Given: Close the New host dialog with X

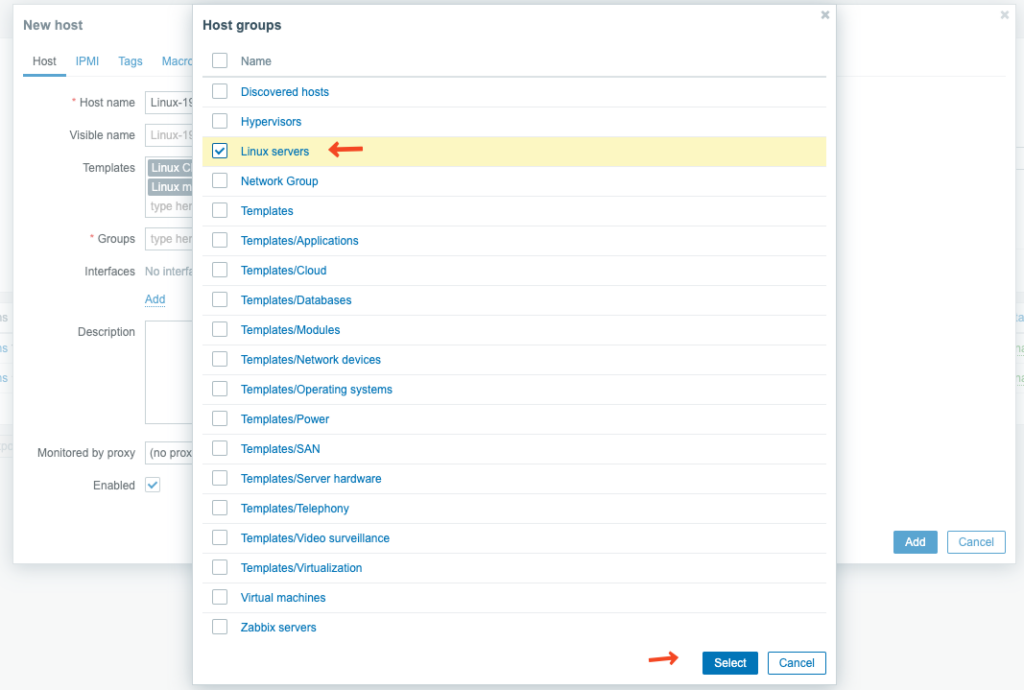Looking at the screenshot, I should click(1004, 15).
